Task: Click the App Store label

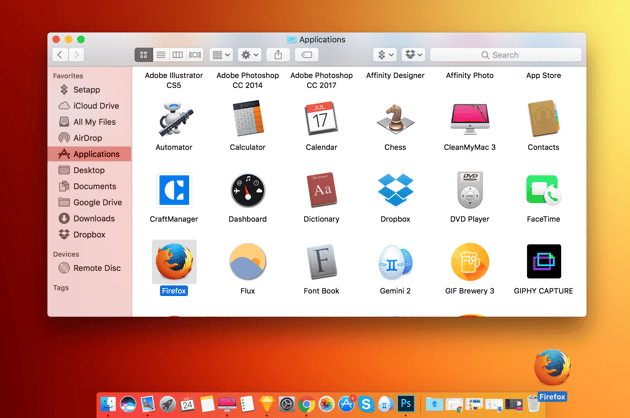Action: pyautogui.click(x=544, y=75)
